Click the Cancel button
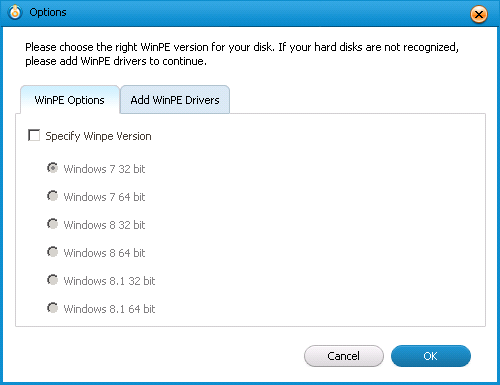This screenshot has height=385, width=500. coord(344,356)
